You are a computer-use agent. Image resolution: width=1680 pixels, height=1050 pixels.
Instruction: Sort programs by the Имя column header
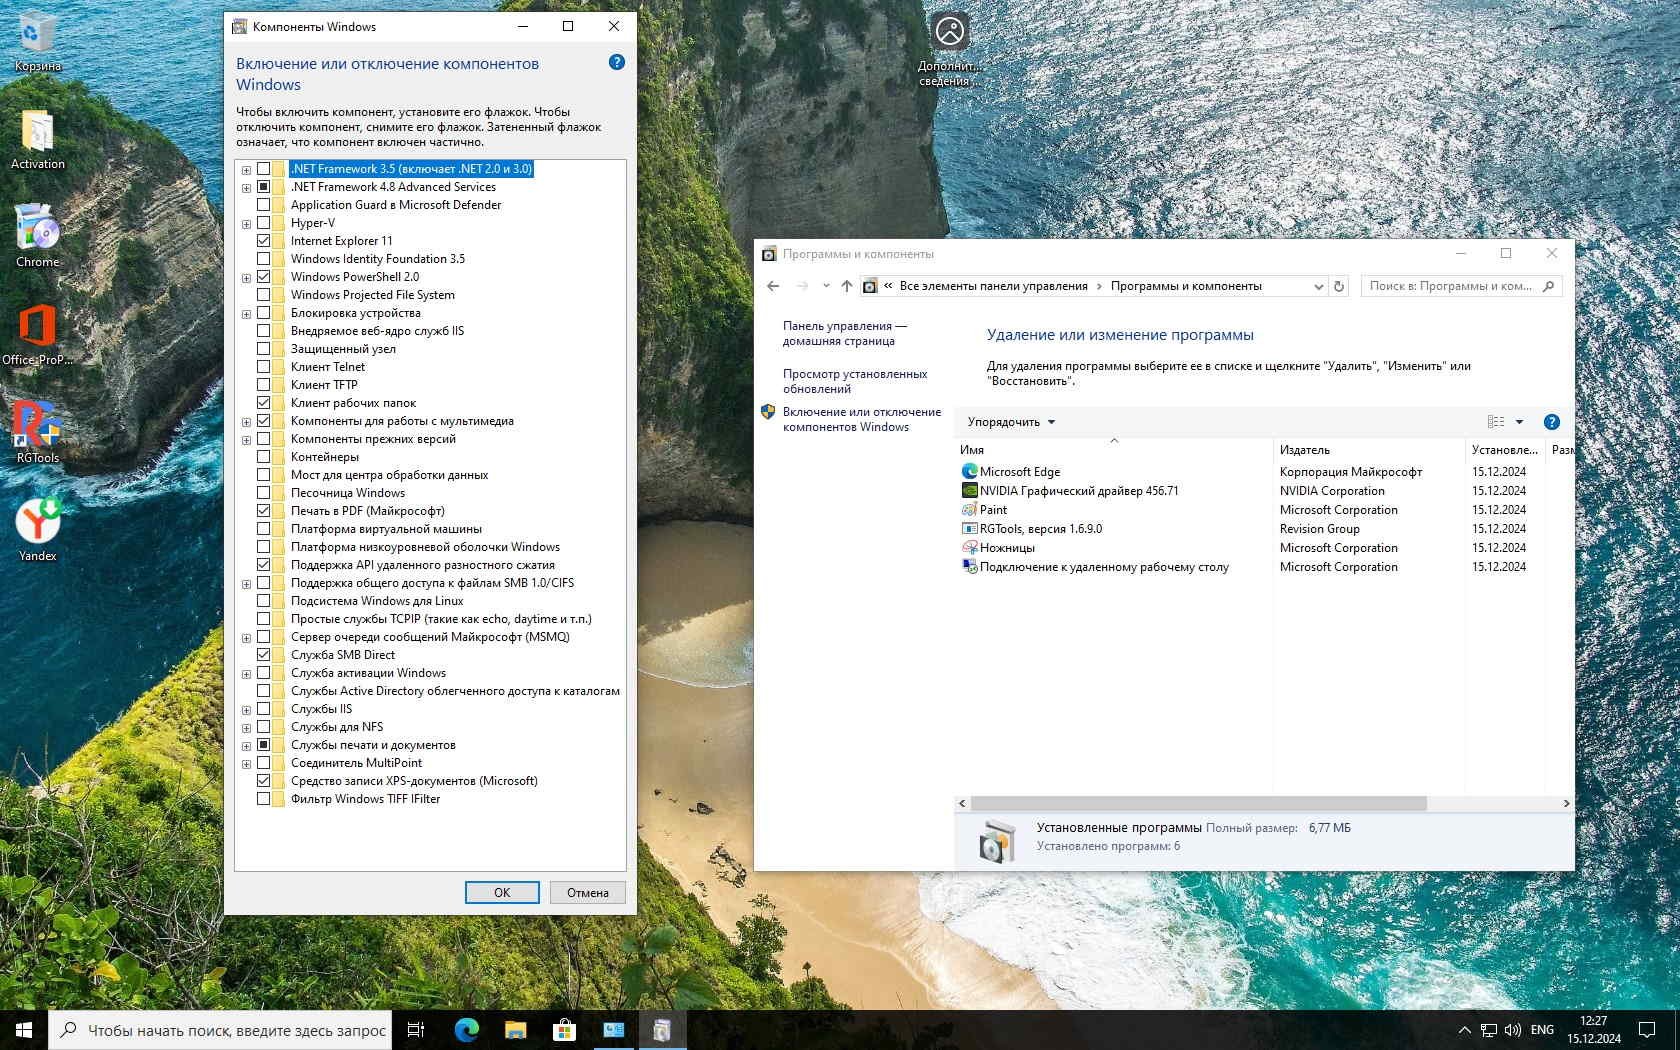pos(972,450)
